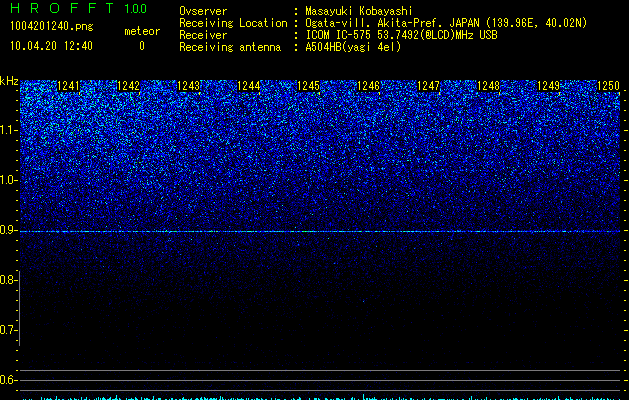629x400 pixels.
Task: Click the 'Receiving Location' label
Action: (x=233, y=23)
